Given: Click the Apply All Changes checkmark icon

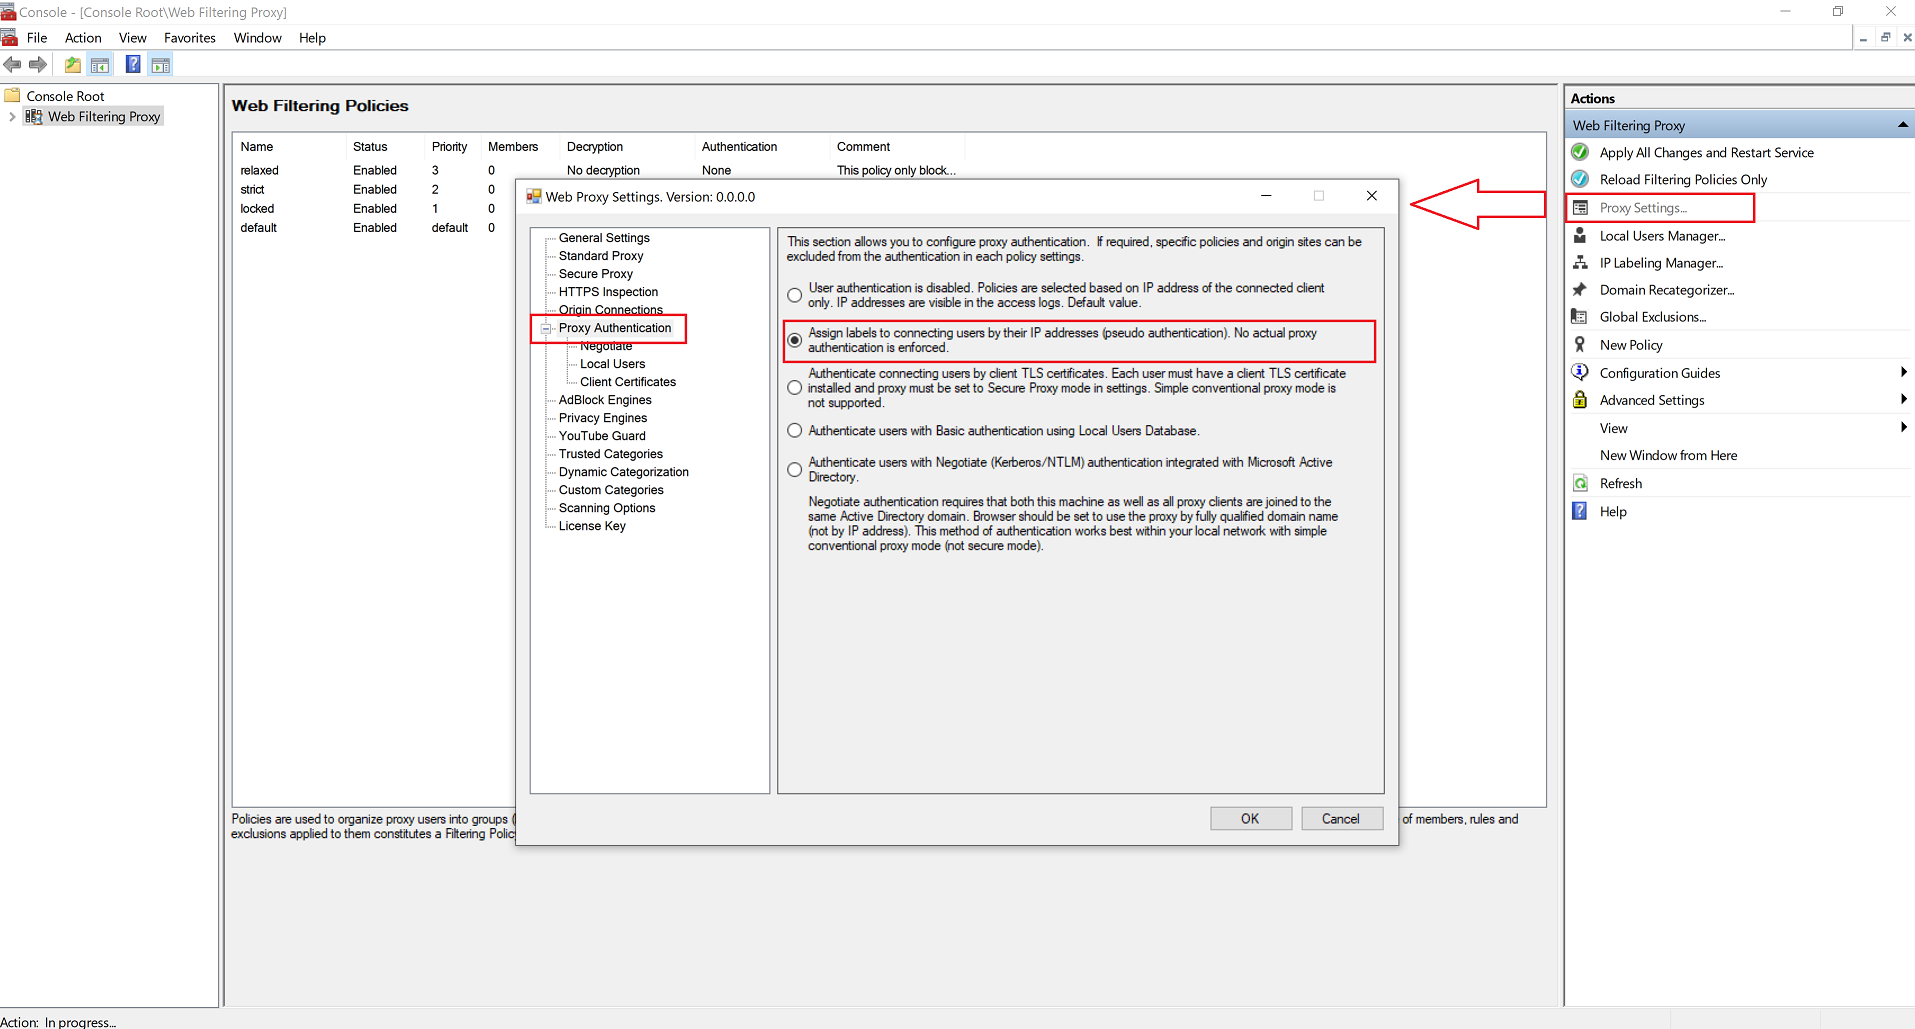Looking at the screenshot, I should 1580,152.
